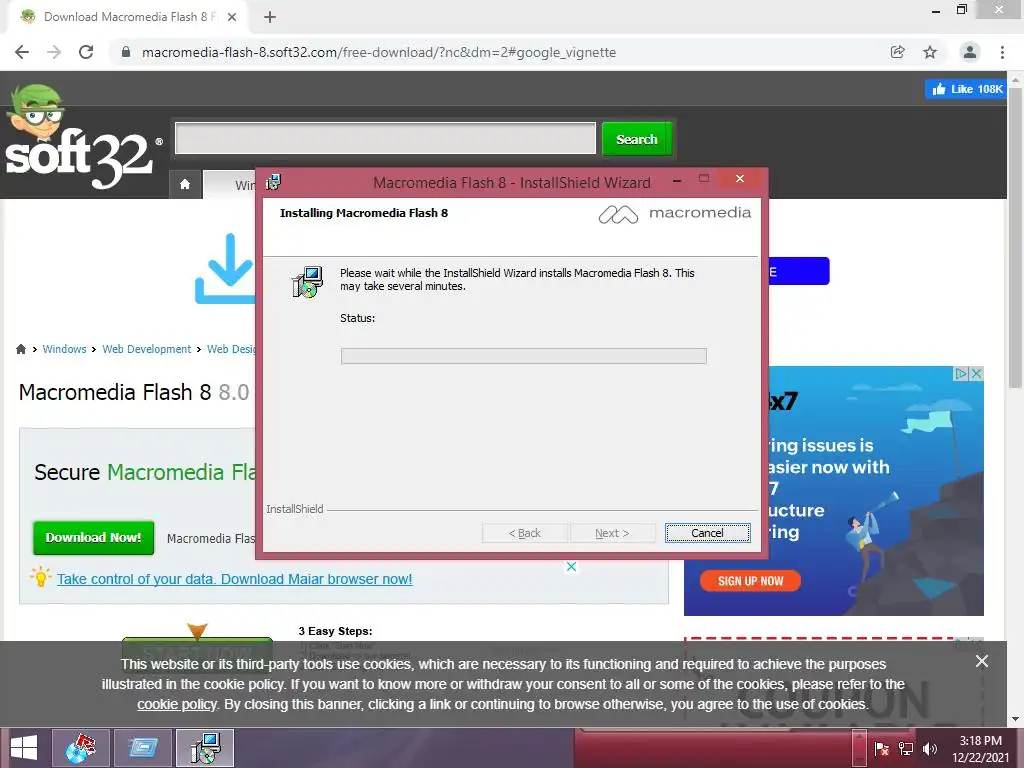Go back with the browser back arrow
This screenshot has width=1024, height=768.
coord(22,52)
